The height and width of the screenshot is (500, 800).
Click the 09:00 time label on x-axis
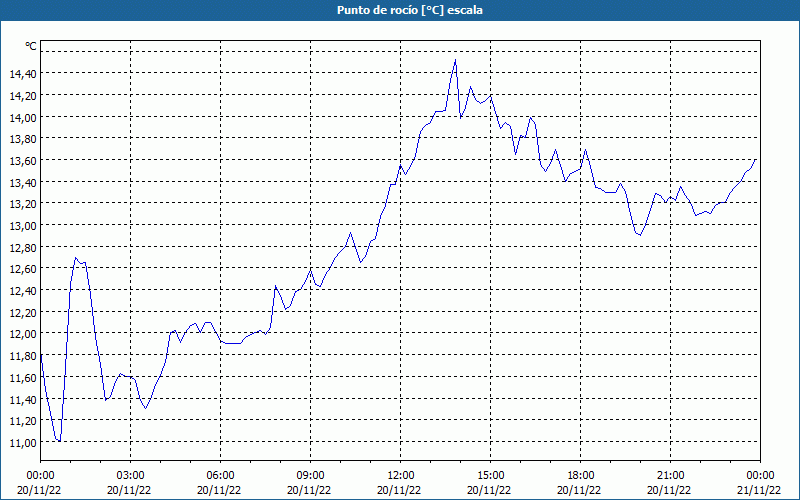coord(310,476)
